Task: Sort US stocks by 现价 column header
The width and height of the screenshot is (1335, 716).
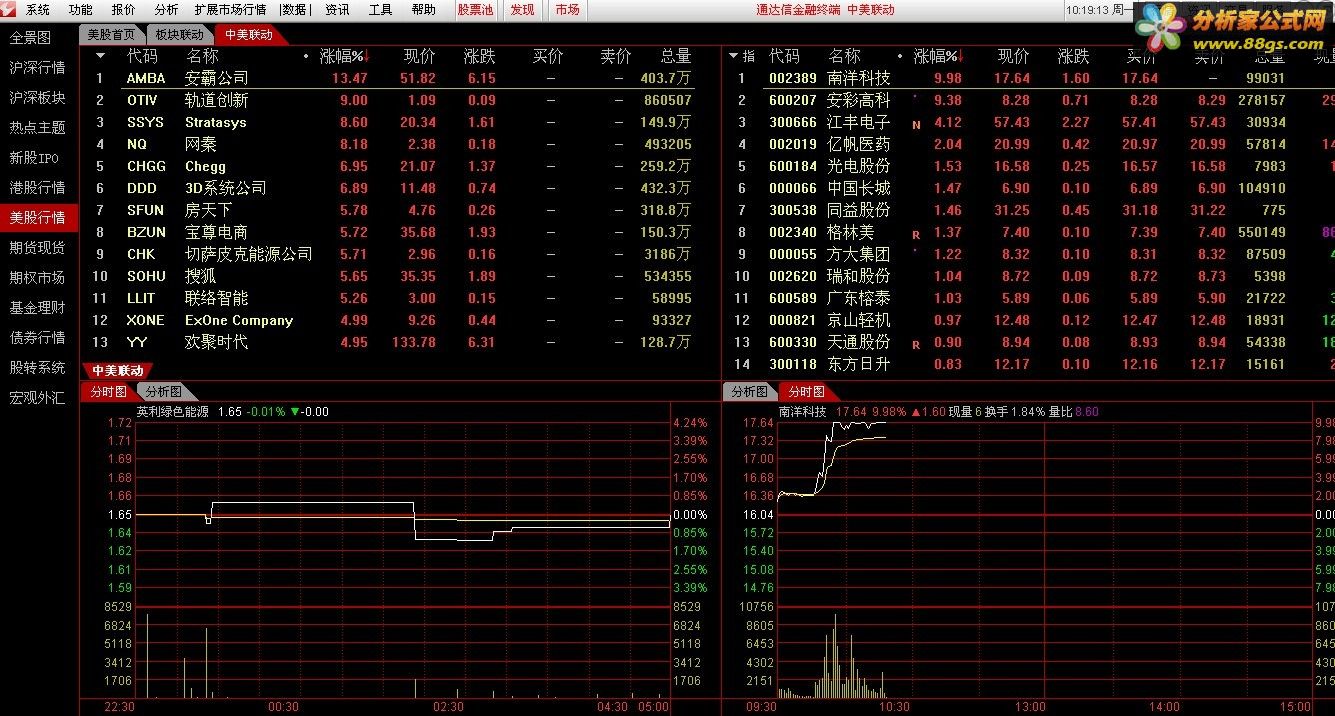Action: coord(419,57)
